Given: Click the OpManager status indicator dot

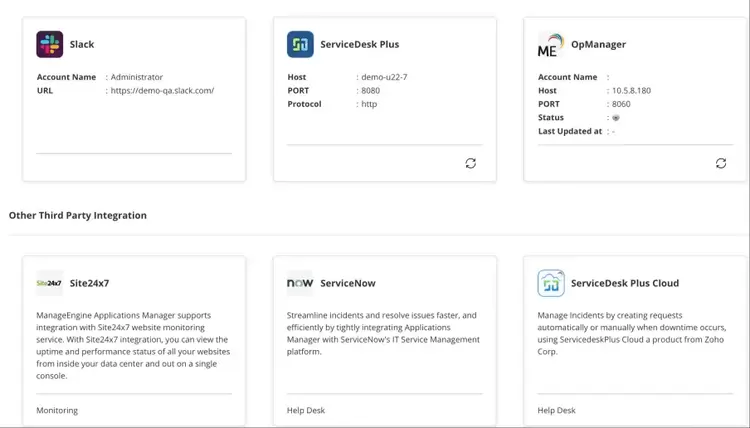Looking at the screenshot, I should coord(616,118).
